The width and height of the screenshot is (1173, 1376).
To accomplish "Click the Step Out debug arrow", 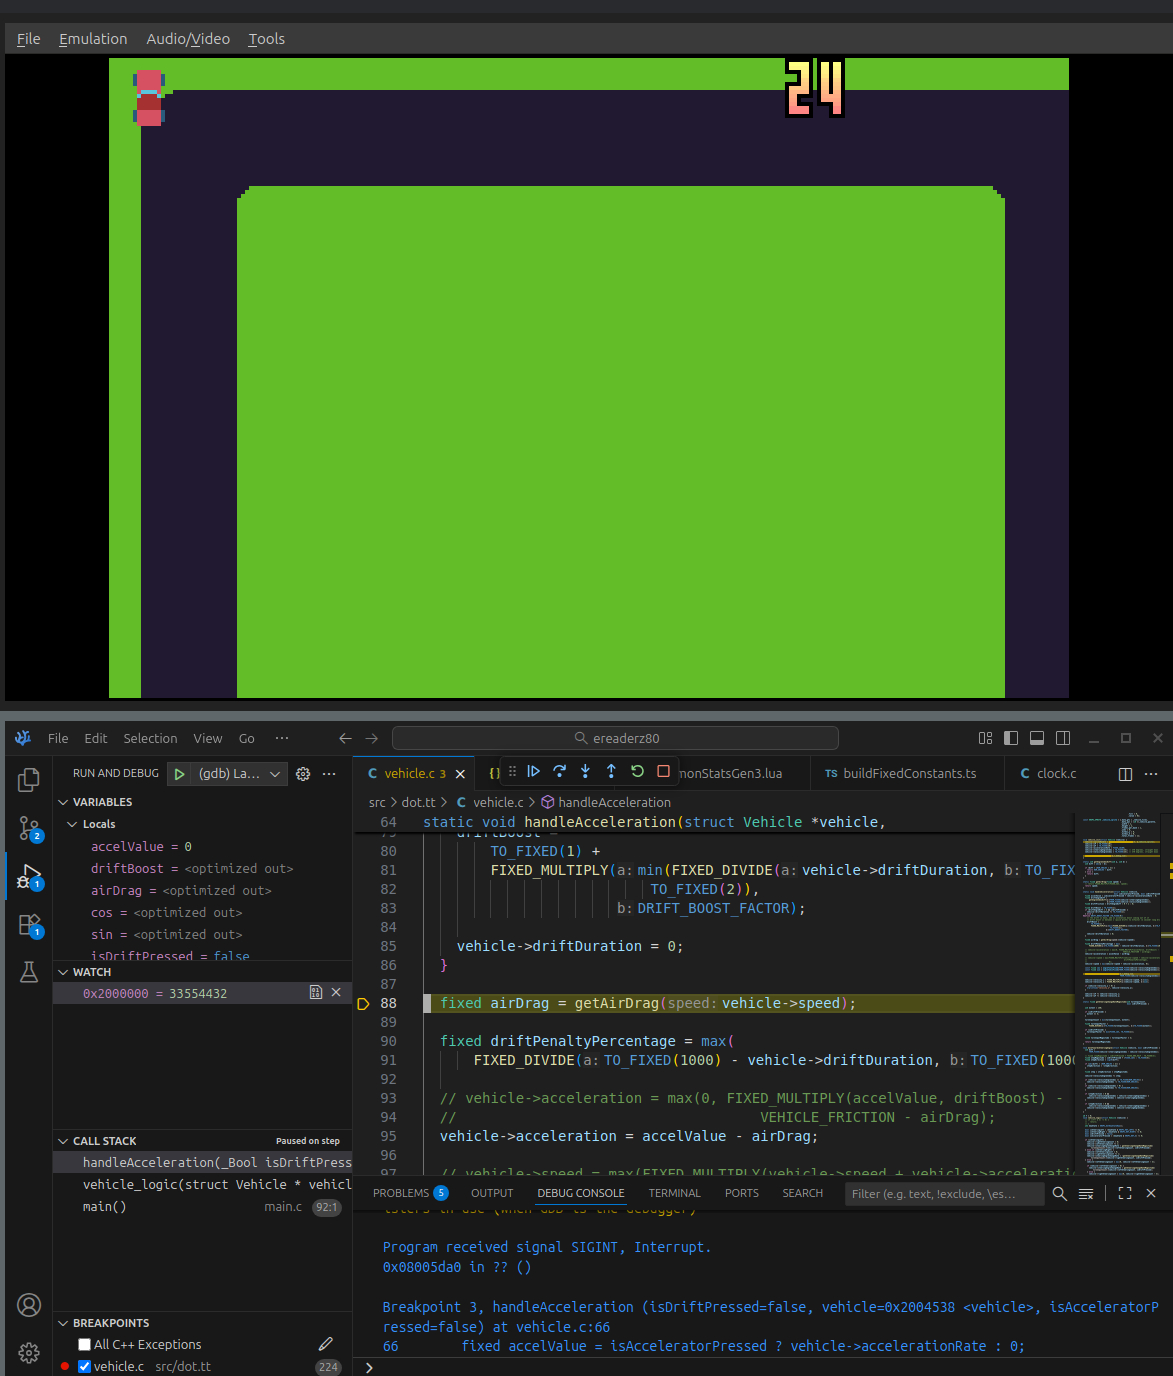I will 611,771.
